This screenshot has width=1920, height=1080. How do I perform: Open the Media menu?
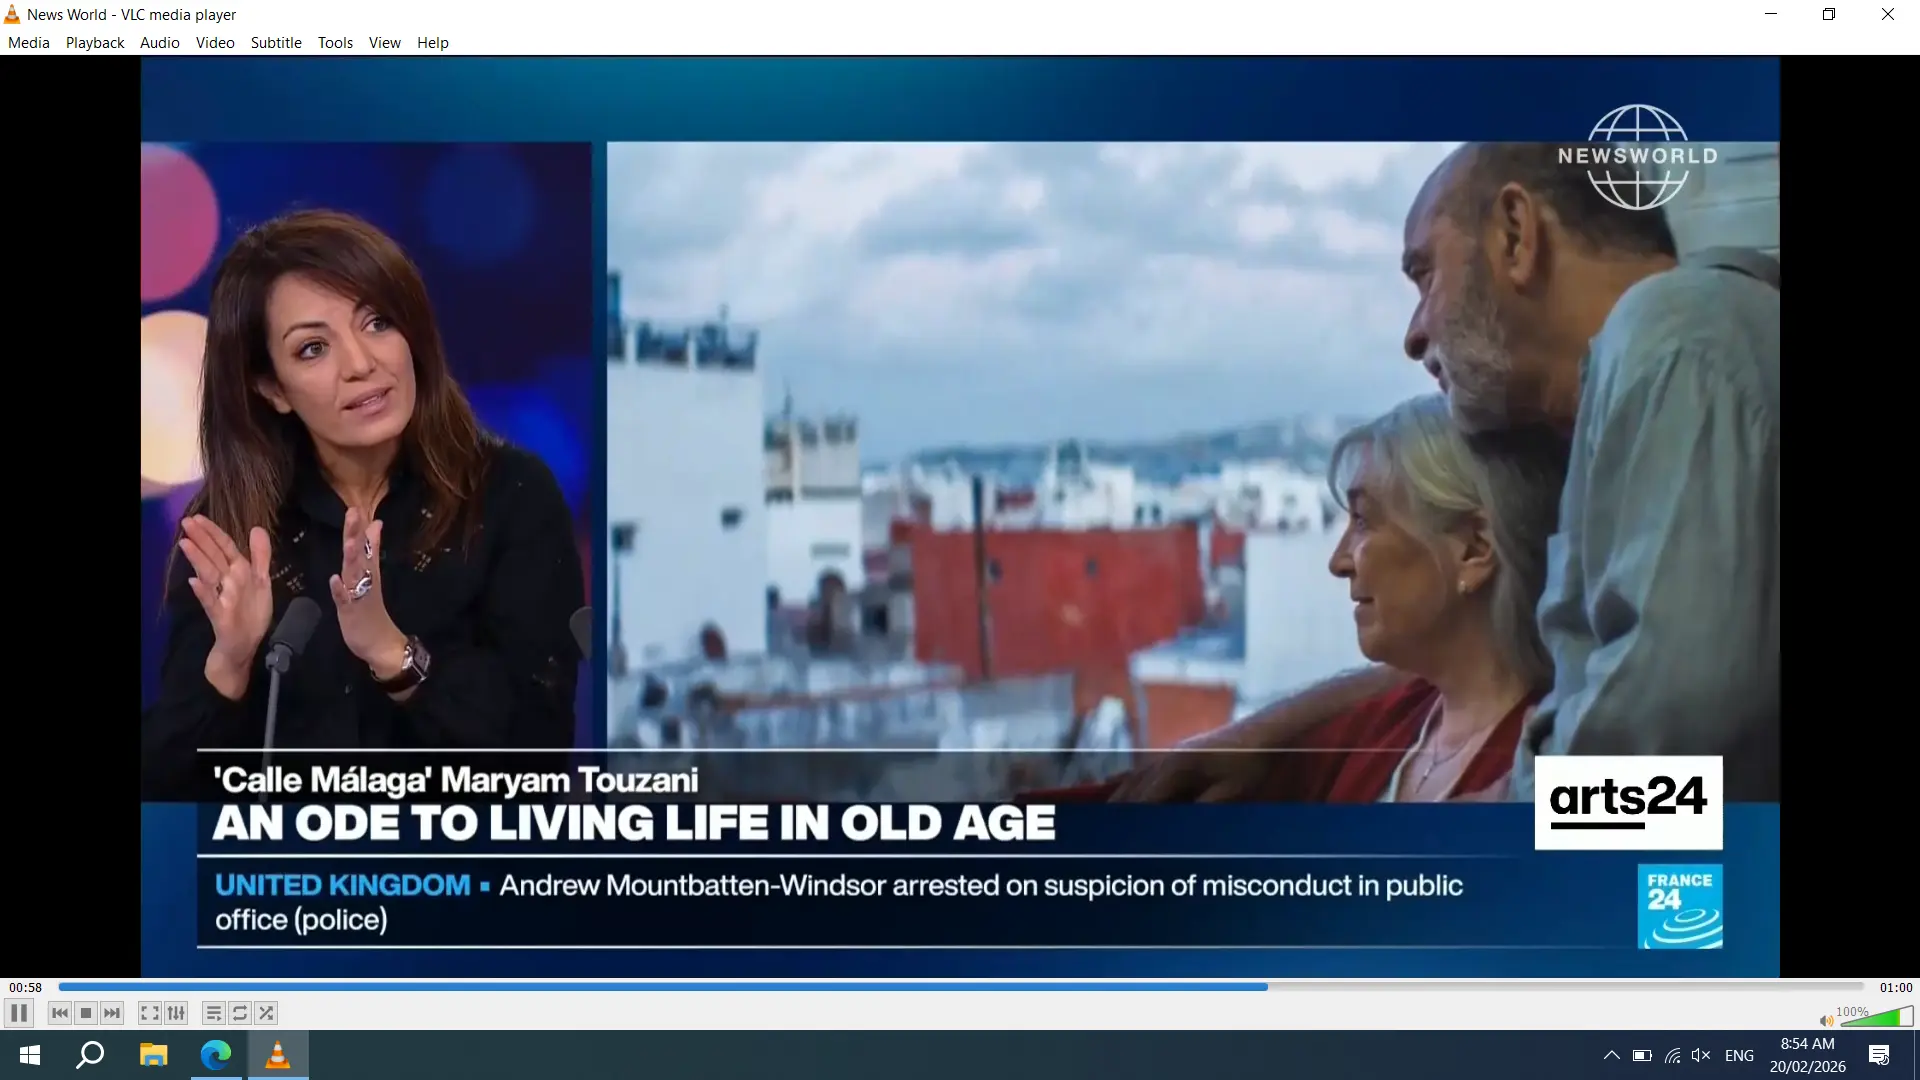(29, 43)
